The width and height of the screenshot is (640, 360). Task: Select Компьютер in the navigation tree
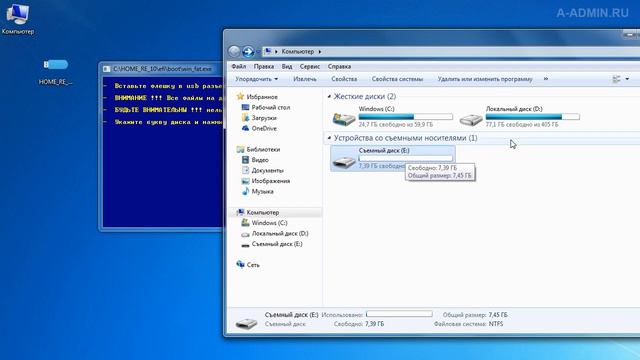tap(263, 212)
